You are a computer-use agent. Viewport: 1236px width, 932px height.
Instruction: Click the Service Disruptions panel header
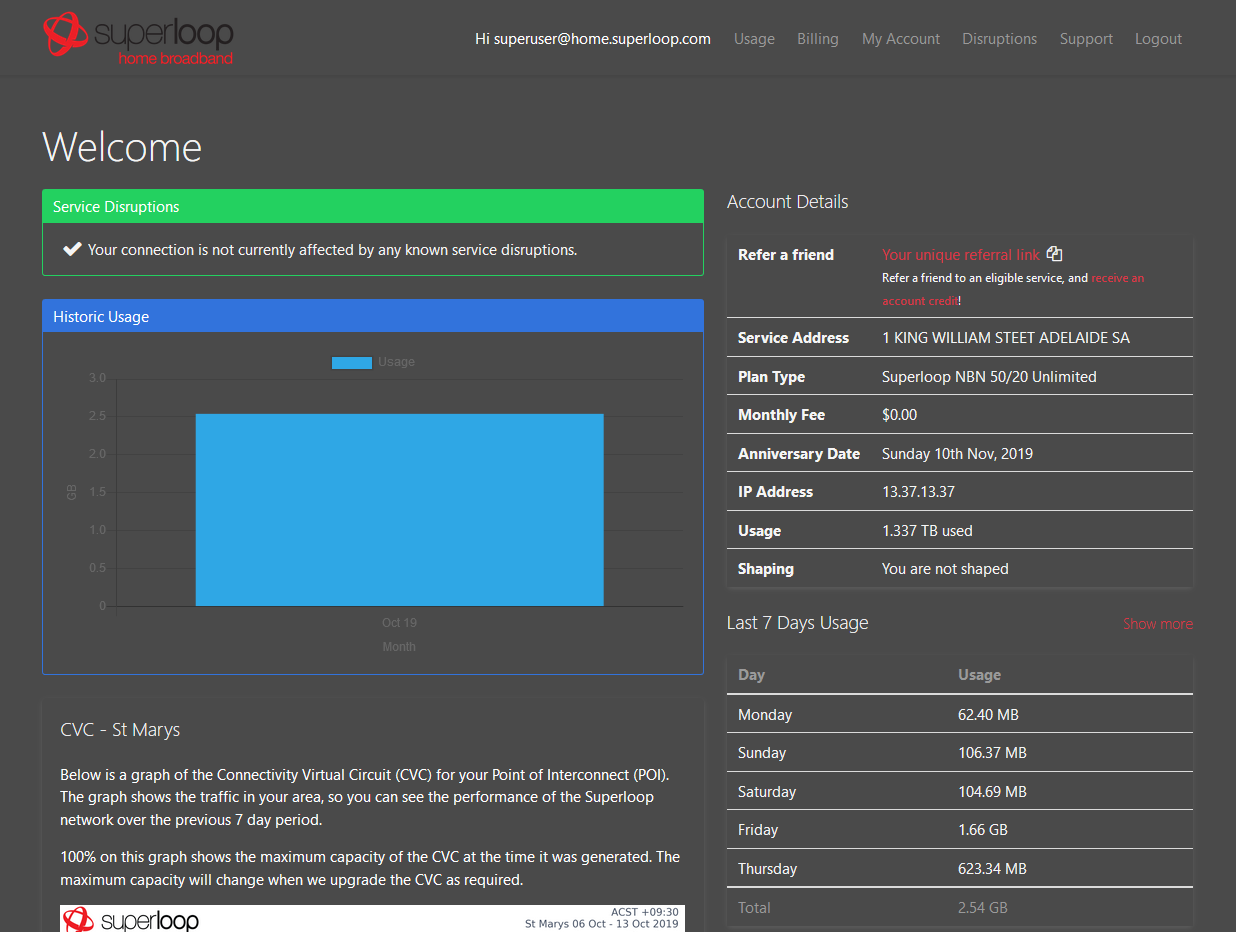[373, 207]
